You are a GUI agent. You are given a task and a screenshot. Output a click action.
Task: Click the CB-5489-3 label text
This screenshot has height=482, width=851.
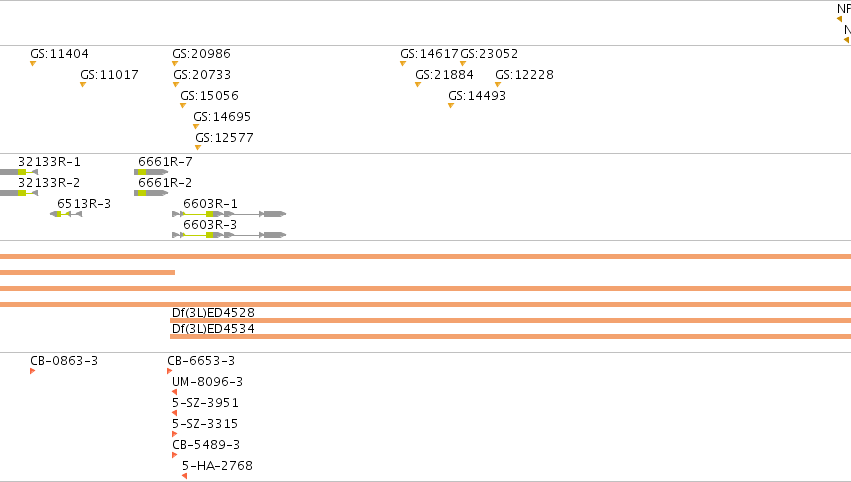pyautogui.click(x=206, y=445)
